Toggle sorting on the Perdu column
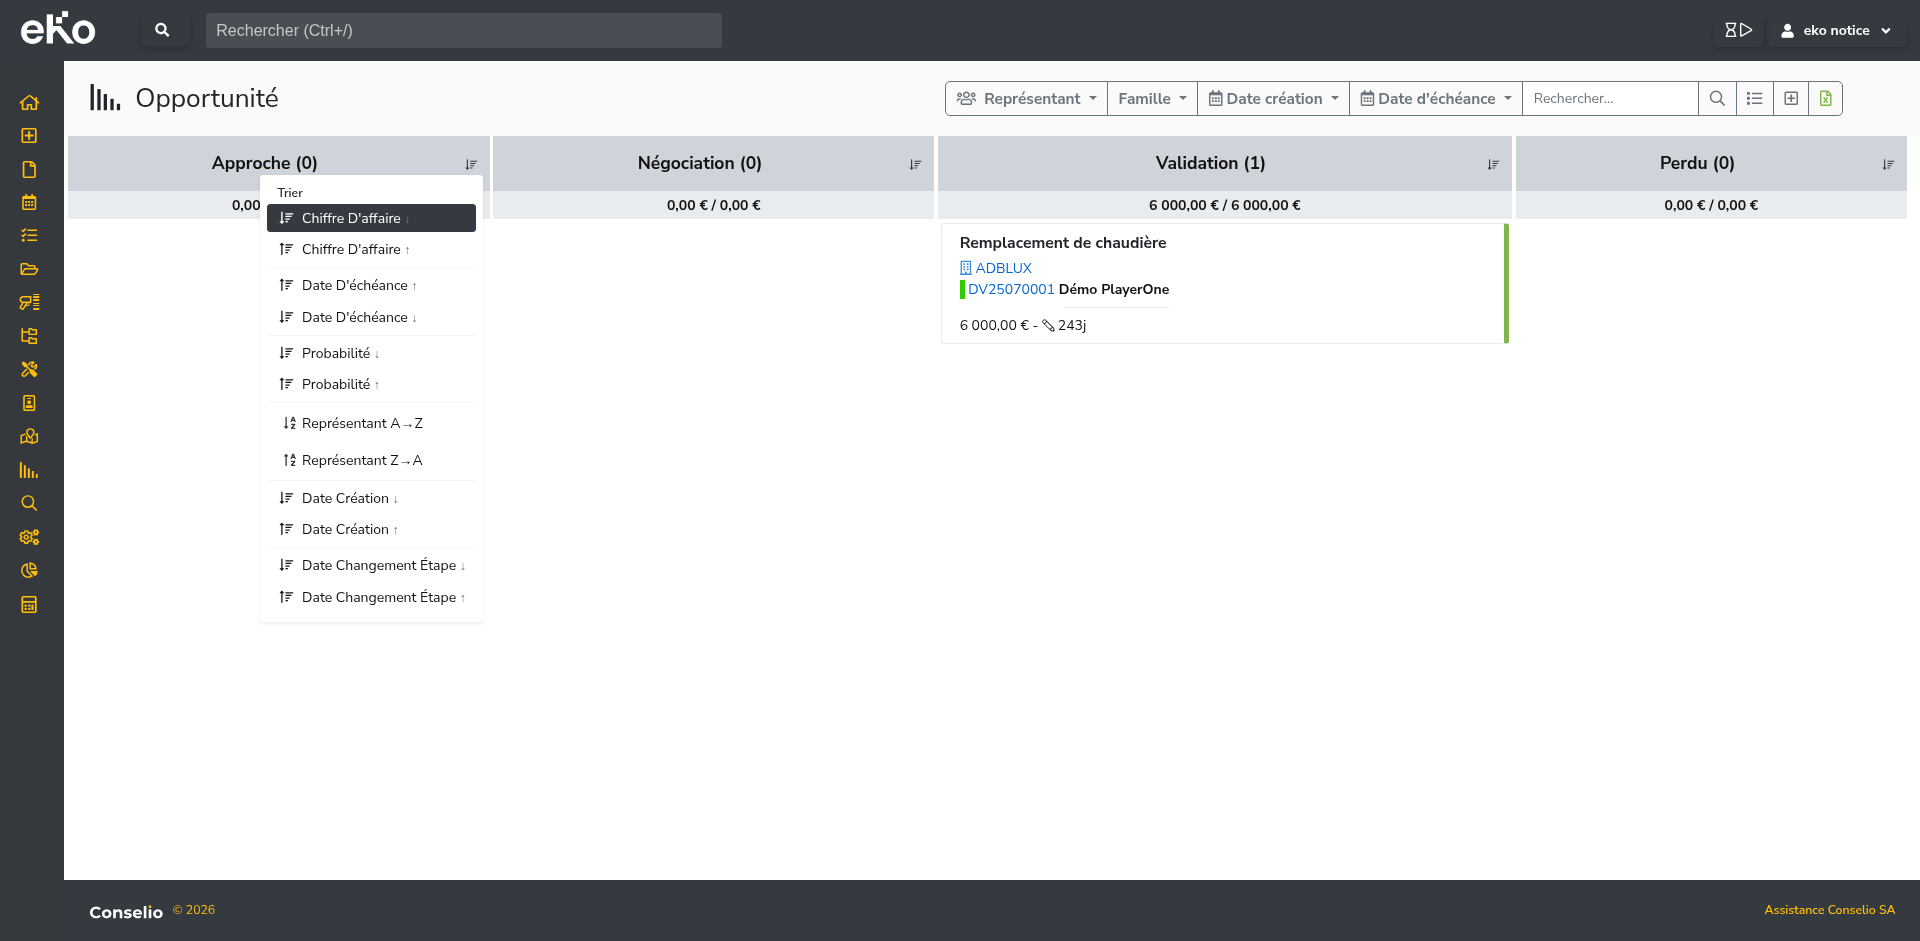This screenshot has height=941, width=1920. 1888,163
